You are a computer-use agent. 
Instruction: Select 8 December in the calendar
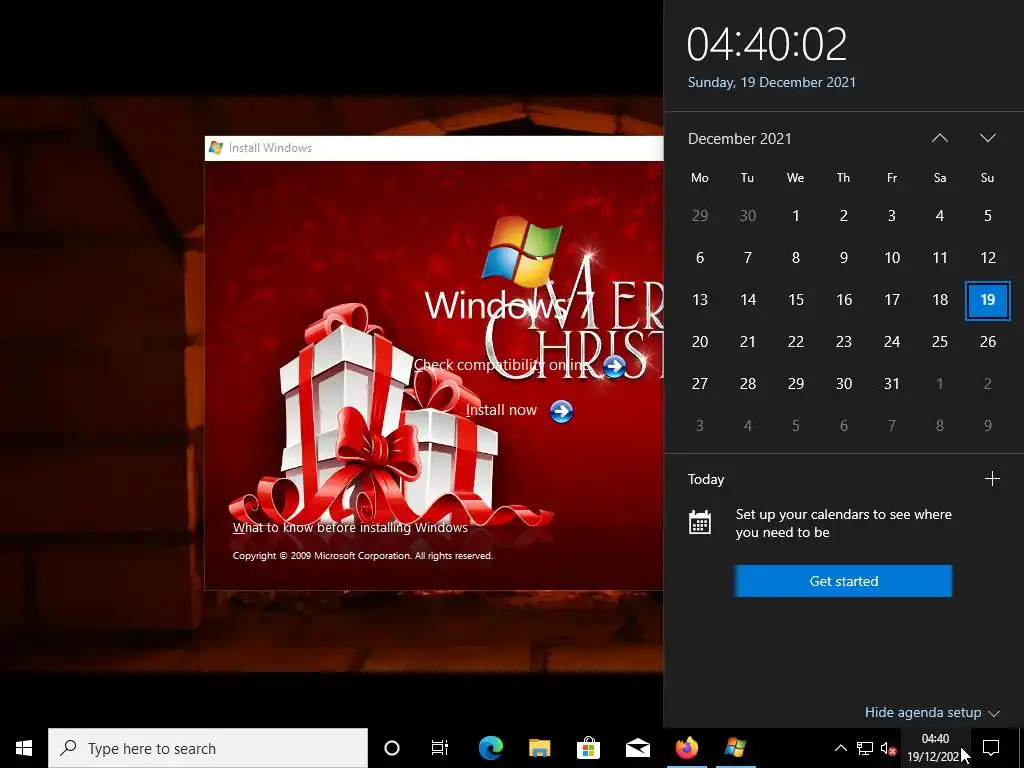[795, 257]
